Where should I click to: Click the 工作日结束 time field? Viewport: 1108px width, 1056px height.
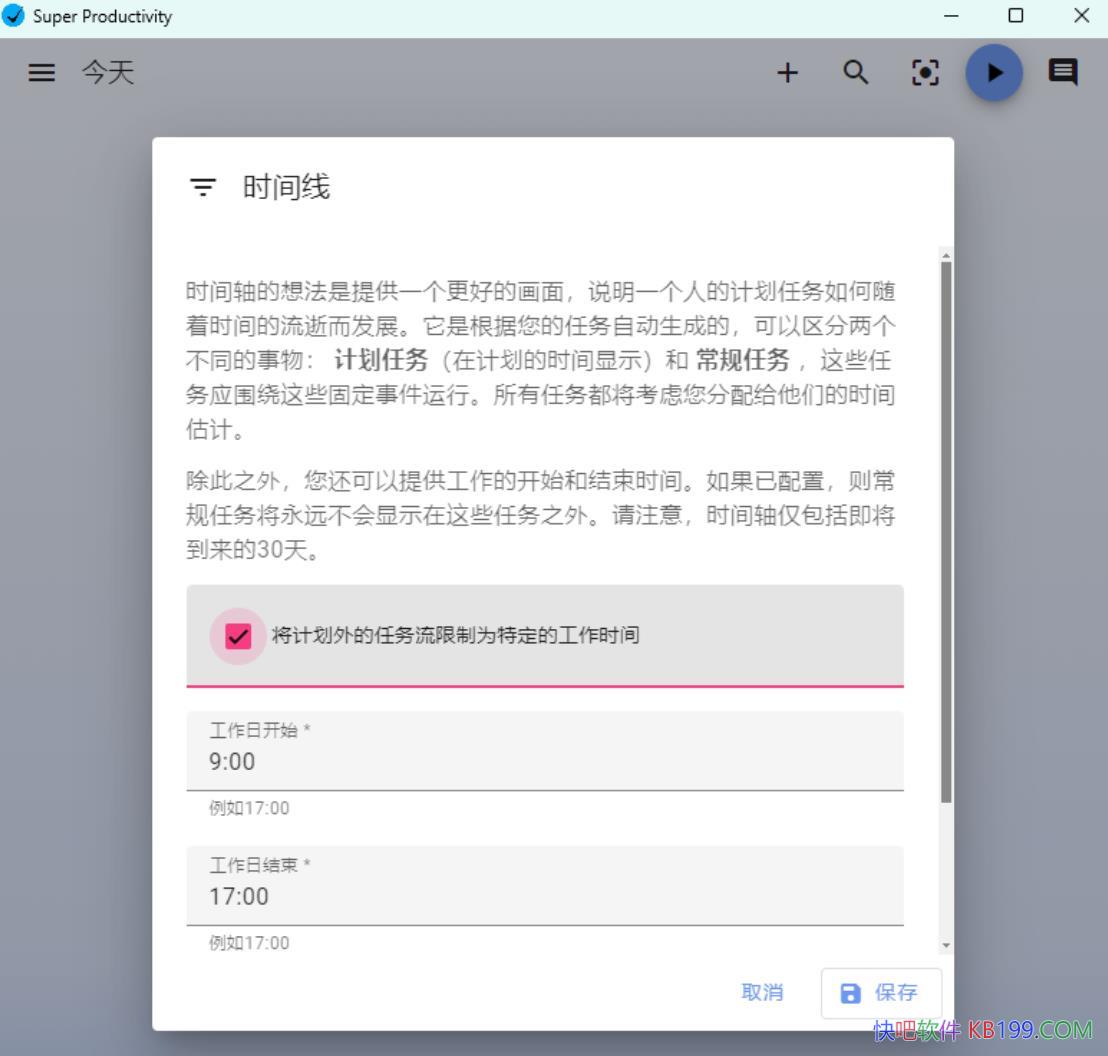pos(544,896)
